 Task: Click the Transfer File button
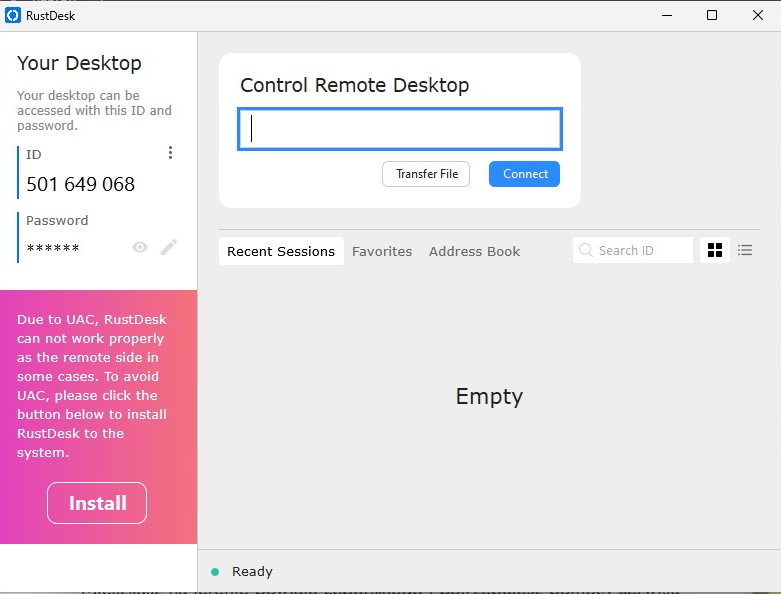[426, 174]
